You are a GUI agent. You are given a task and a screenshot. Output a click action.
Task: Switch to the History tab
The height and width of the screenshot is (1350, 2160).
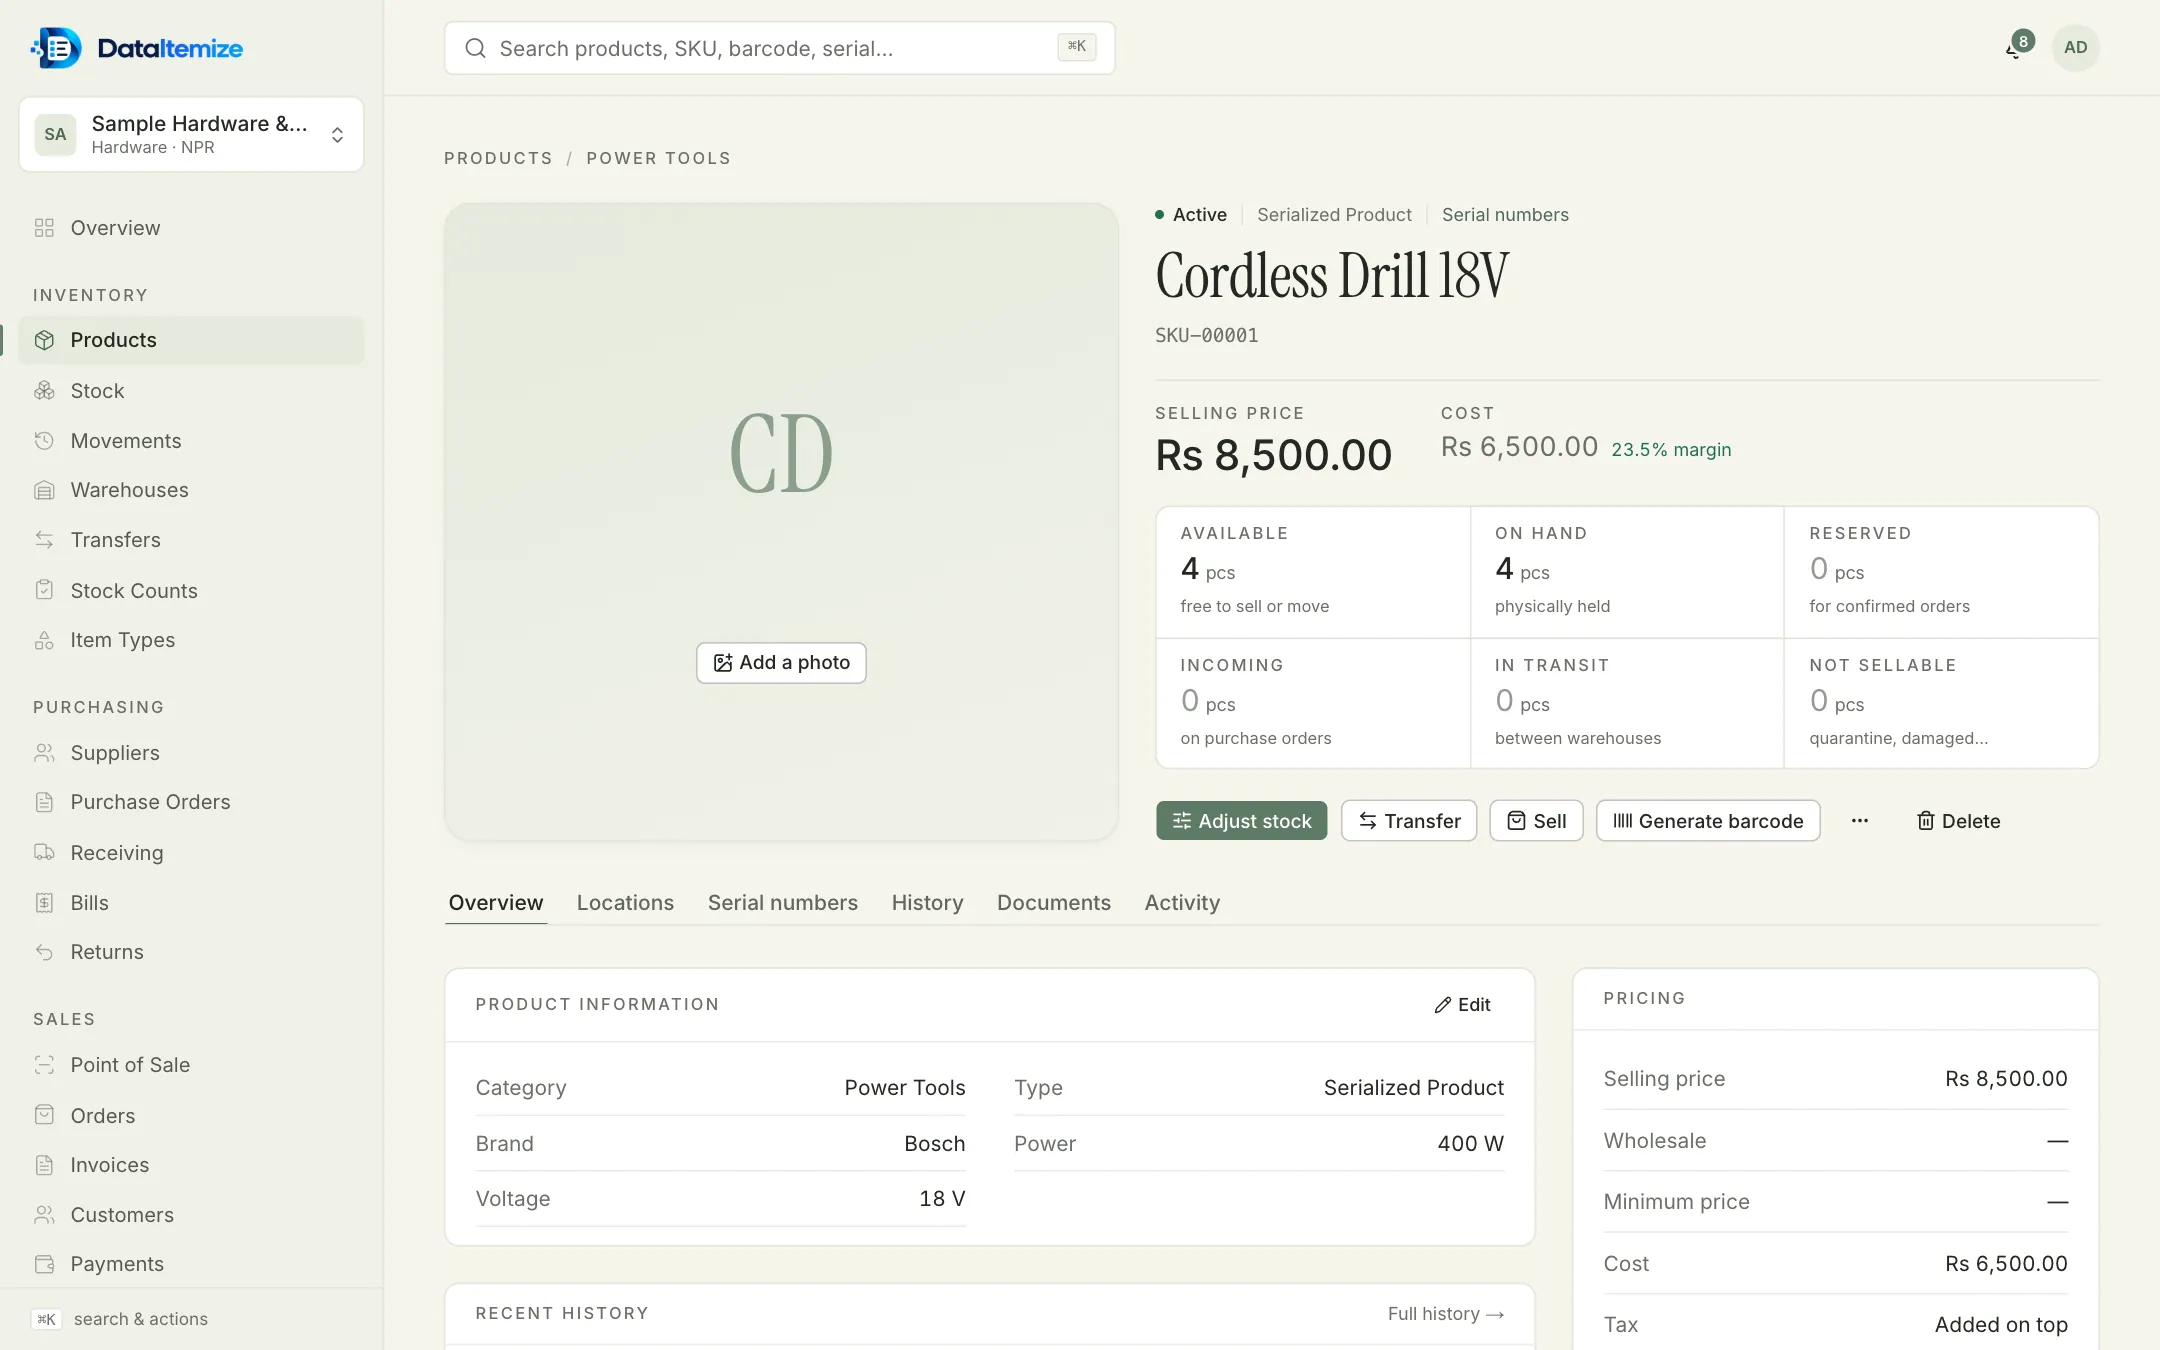pyautogui.click(x=927, y=903)
